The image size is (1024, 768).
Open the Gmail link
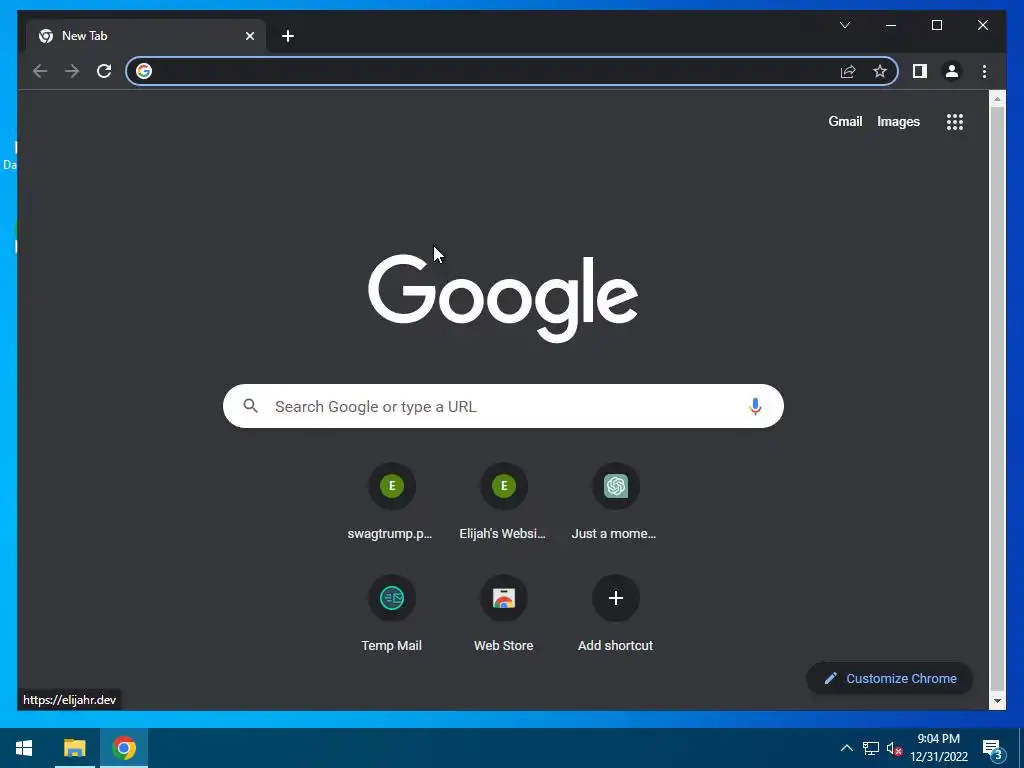click(845, 121)
